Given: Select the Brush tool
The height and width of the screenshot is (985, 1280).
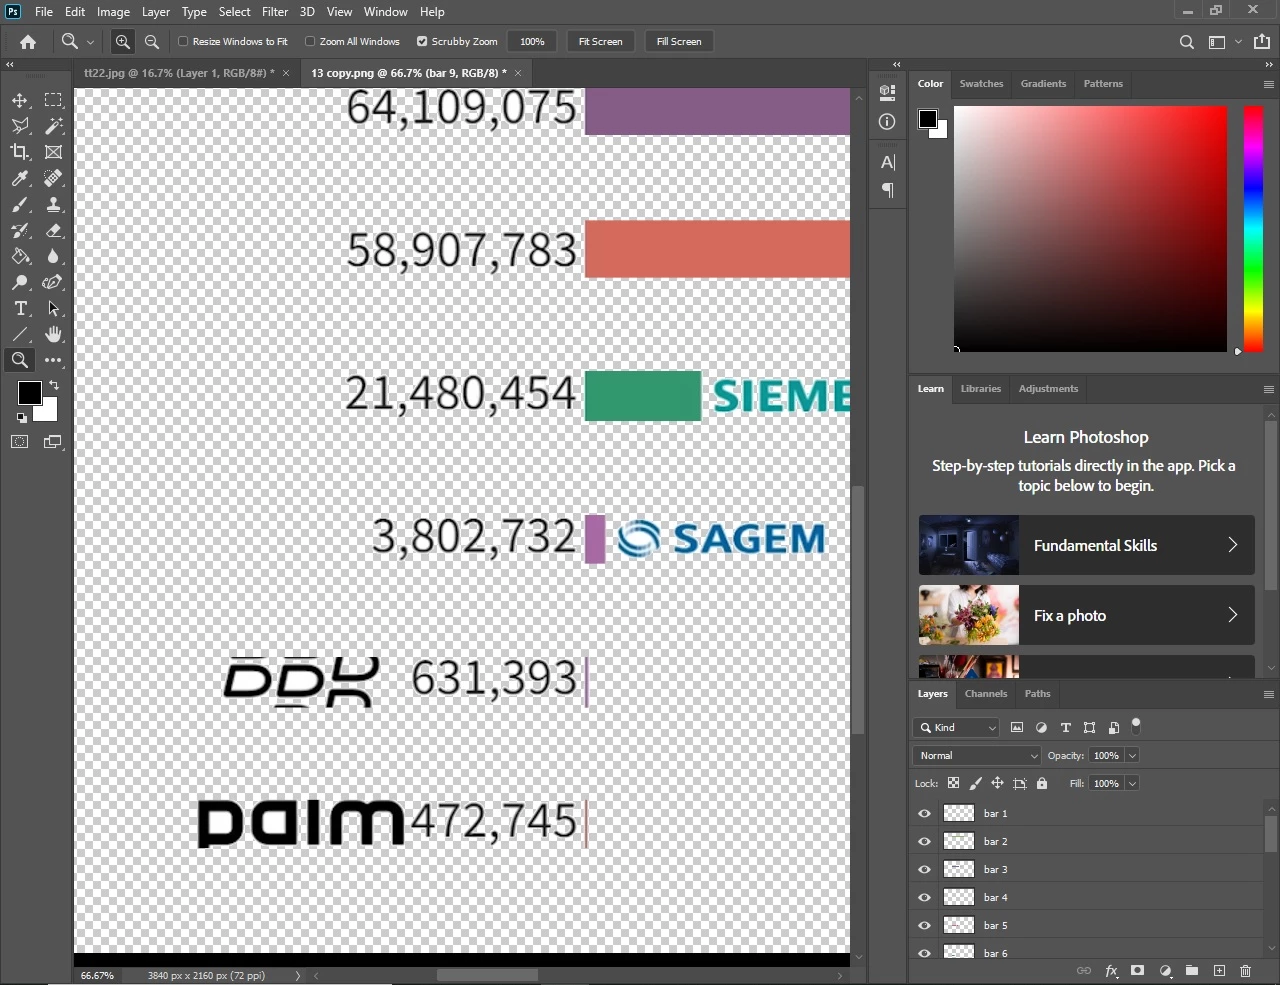Looking at the screenshot, I should (x=20, y=204).
